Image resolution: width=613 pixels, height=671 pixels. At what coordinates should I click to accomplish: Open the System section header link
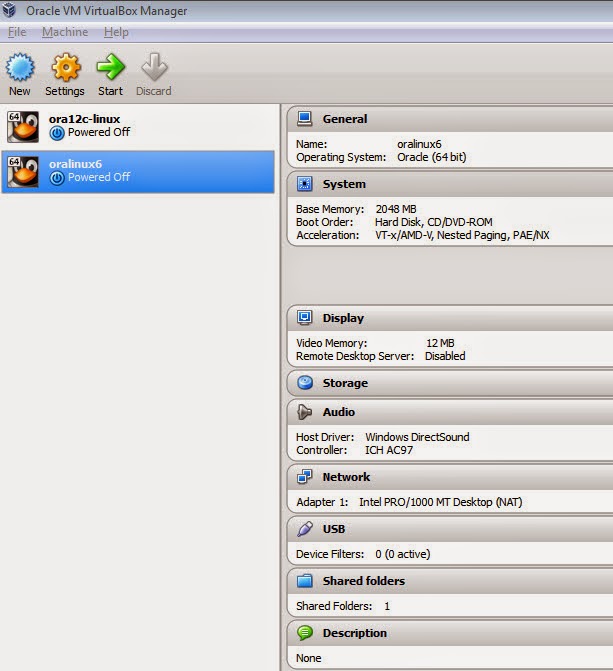click(x=344, y=184)
